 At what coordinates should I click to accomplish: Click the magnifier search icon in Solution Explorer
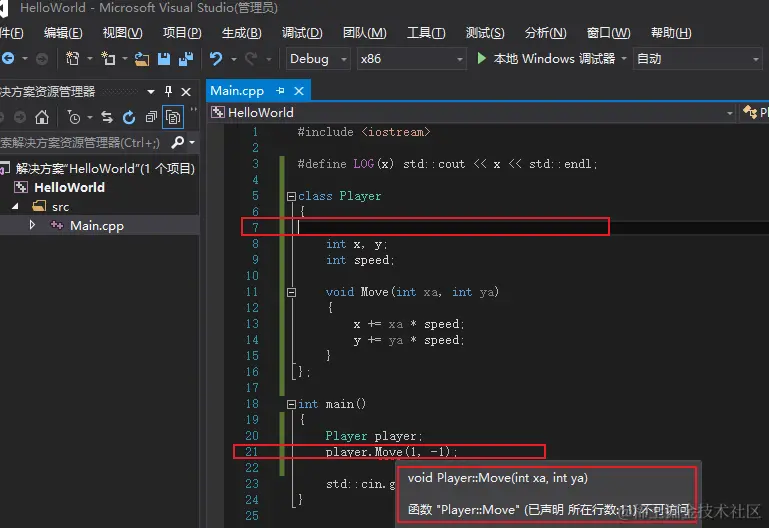point(178,142)
